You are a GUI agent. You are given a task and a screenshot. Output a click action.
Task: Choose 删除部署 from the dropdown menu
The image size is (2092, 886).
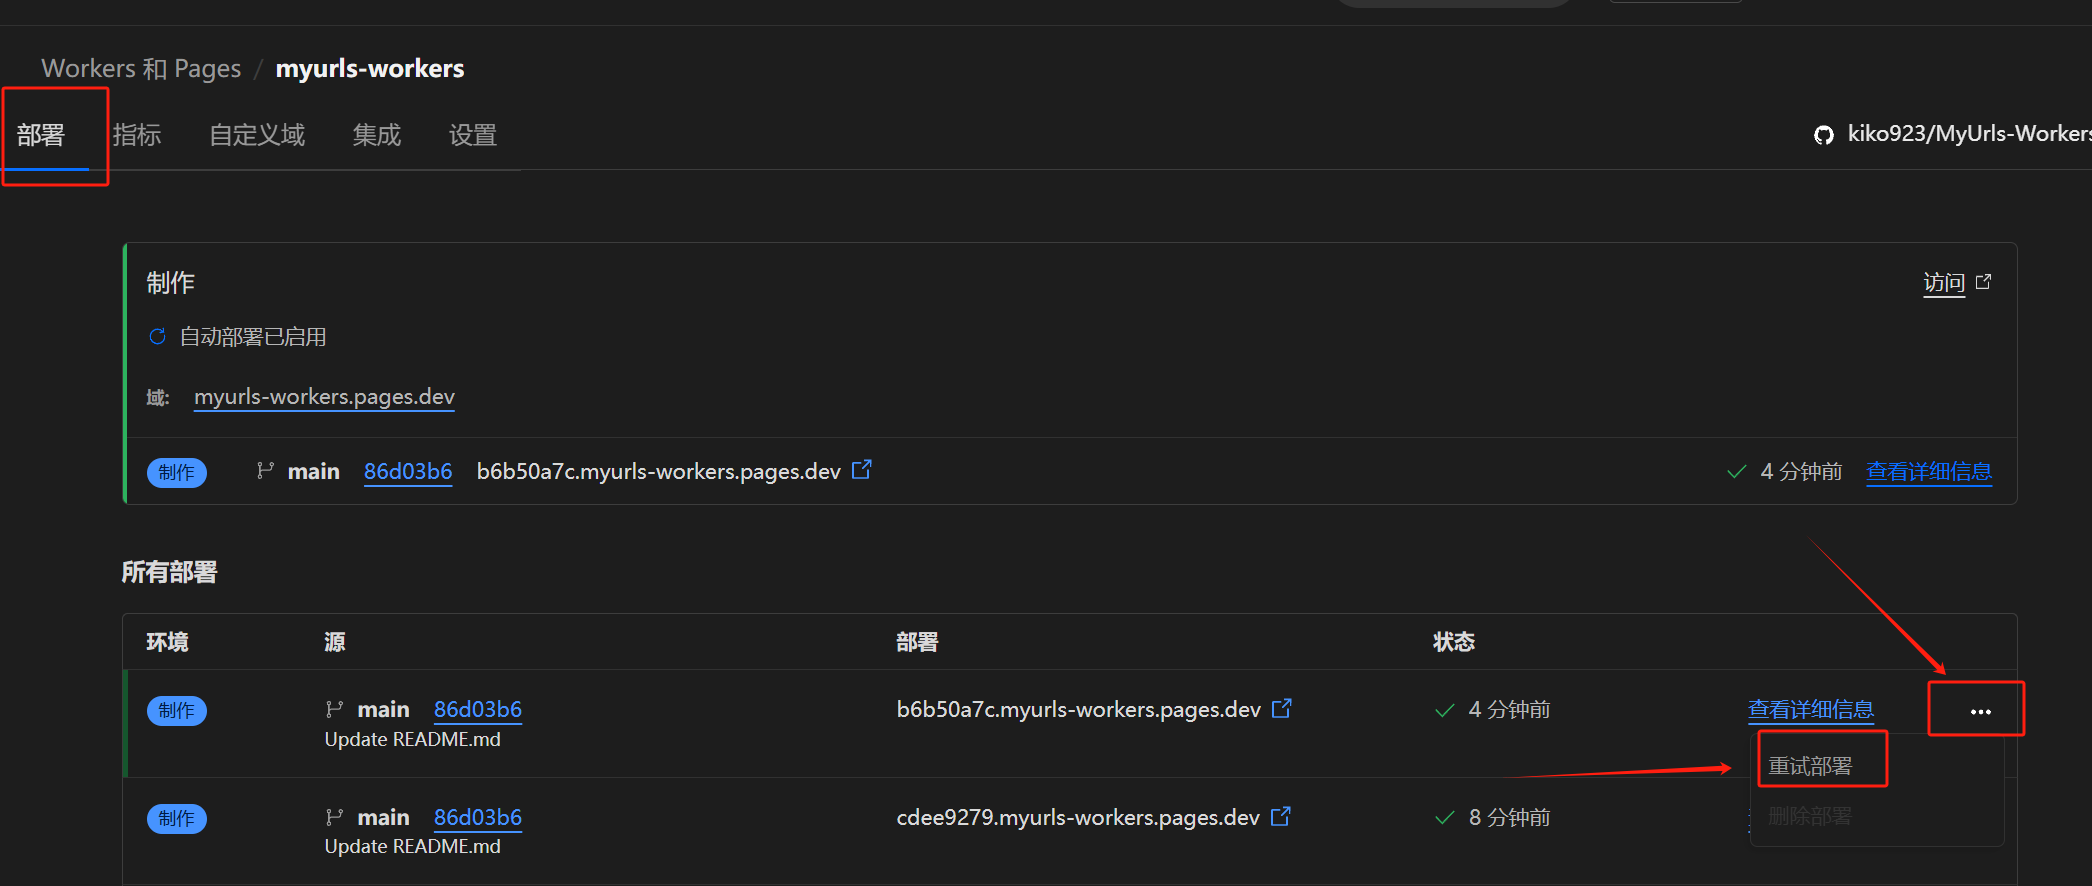[x=1810, y=816]
